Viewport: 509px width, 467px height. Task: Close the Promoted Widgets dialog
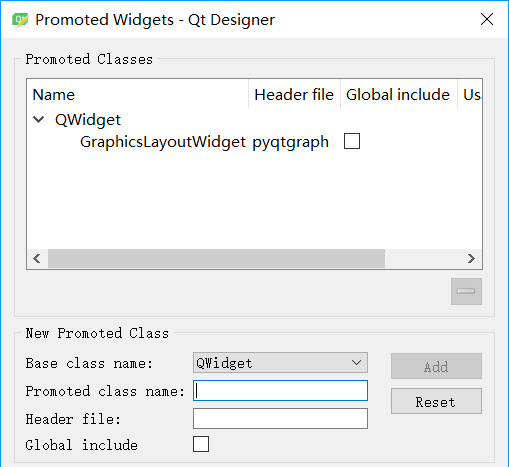point(487,19)
